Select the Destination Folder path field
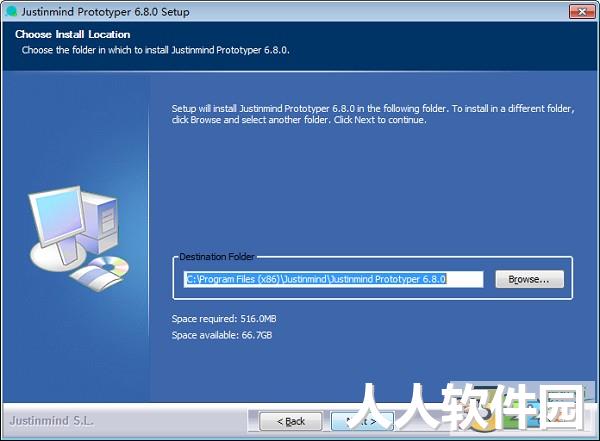 point(333,279)
